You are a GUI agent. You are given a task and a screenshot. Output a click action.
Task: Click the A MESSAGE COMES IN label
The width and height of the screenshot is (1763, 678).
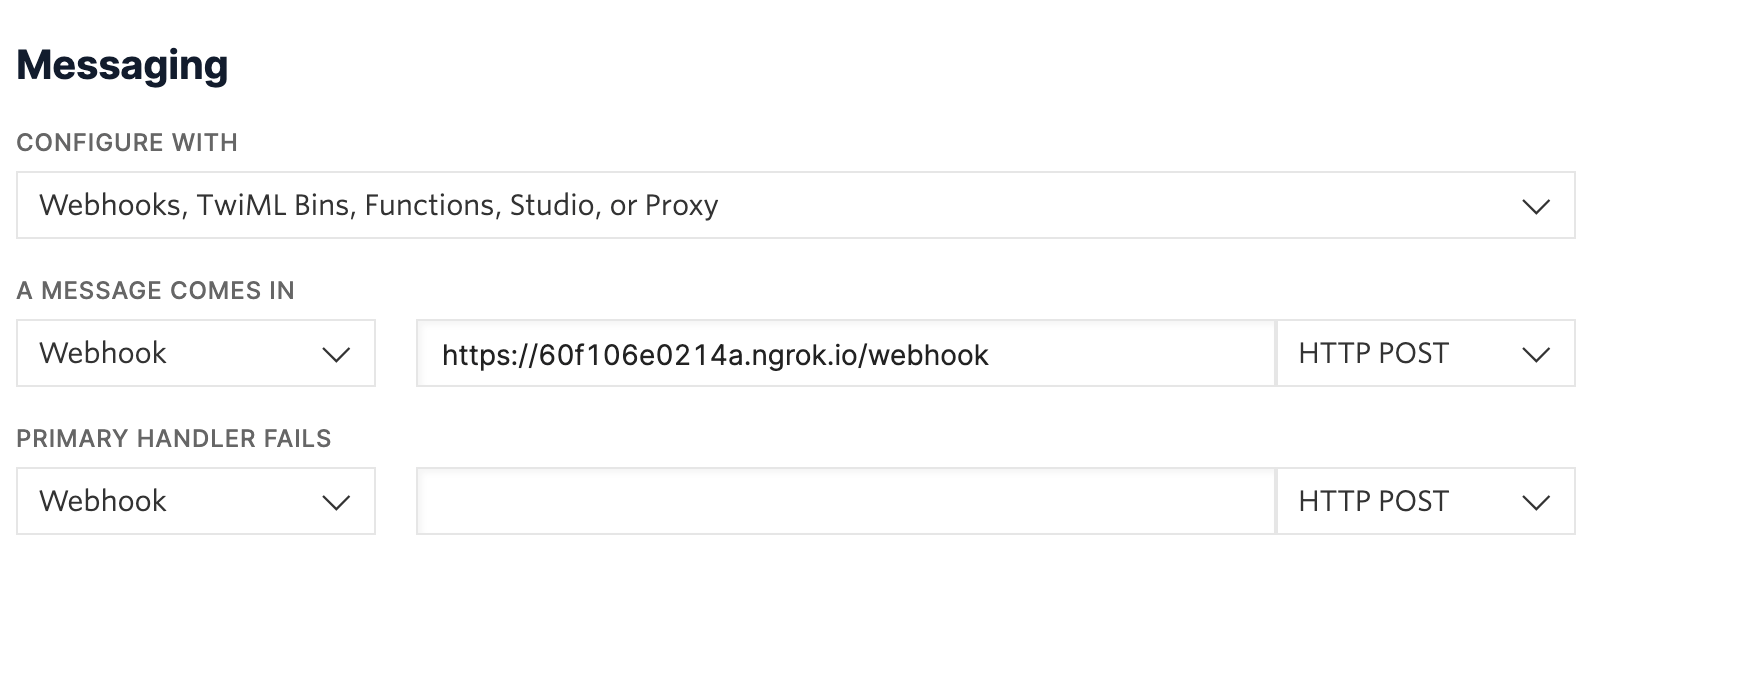point(155,291)
